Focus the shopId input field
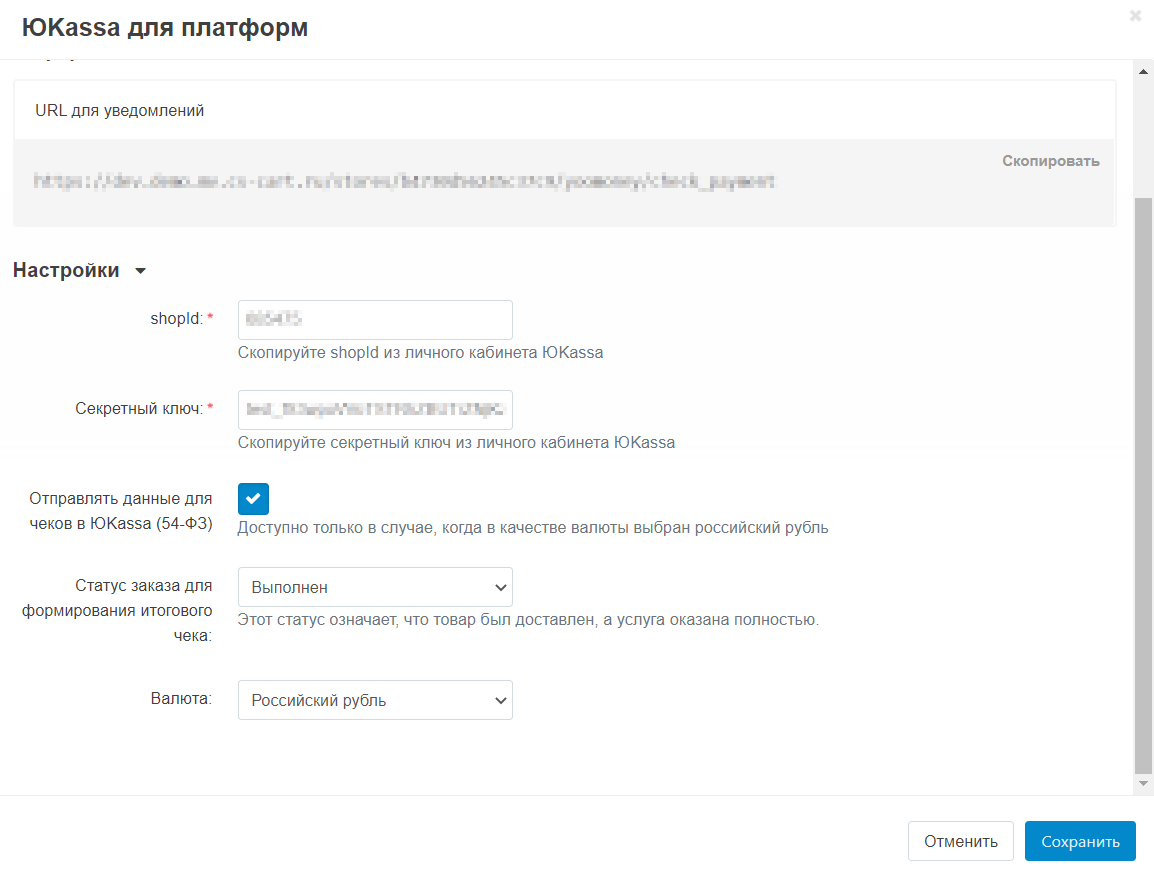This screenshot has height=883, width=1154. (375, 320)
